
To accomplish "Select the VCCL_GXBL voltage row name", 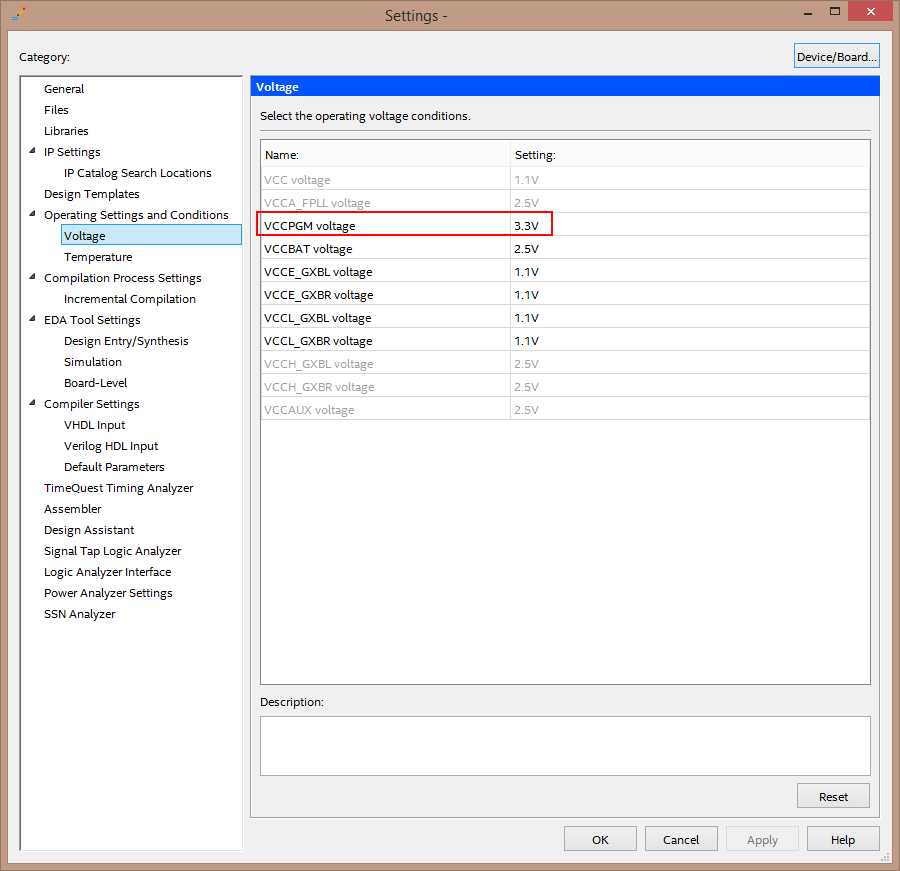I will [317, 318].
